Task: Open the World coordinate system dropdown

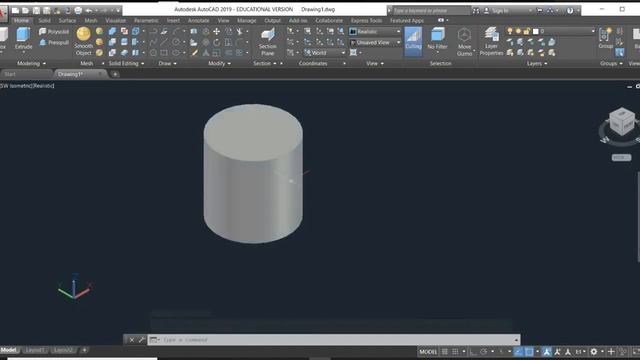Action: (325, 53)
